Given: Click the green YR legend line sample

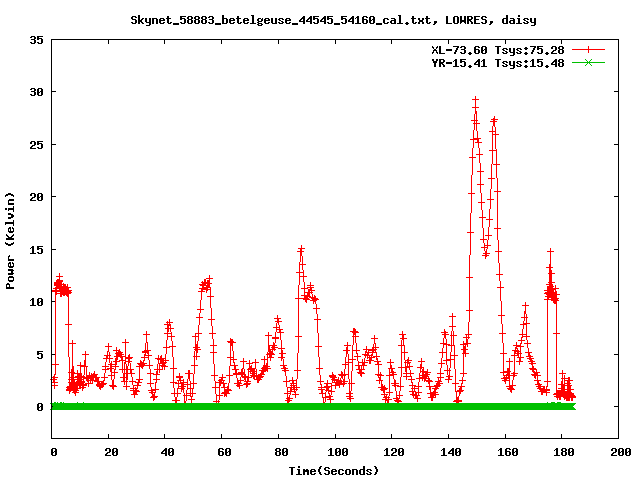Looking at the screenshot, I should click(x=588, y=63).
